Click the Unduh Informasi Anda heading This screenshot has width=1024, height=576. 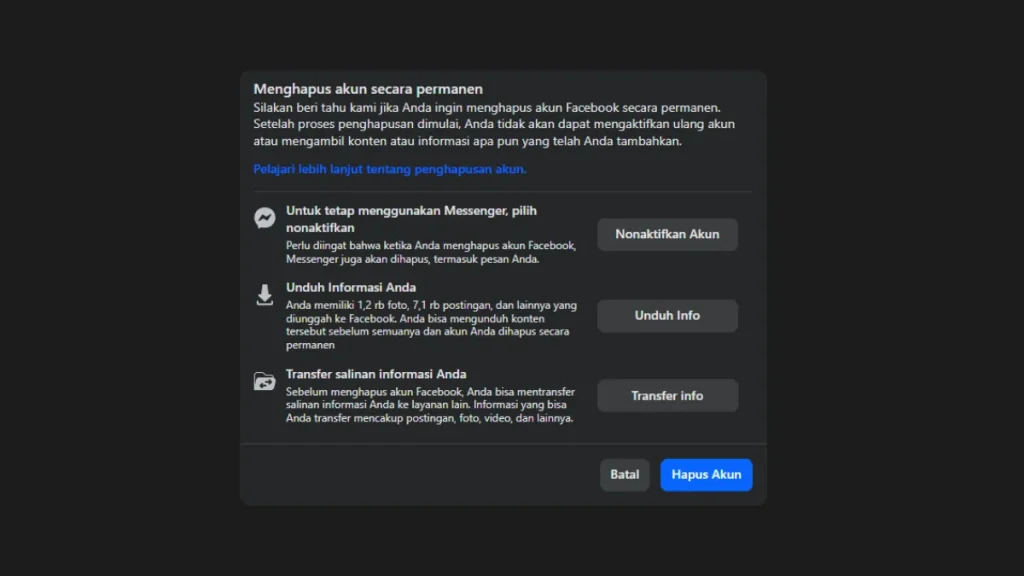(351, 287)
